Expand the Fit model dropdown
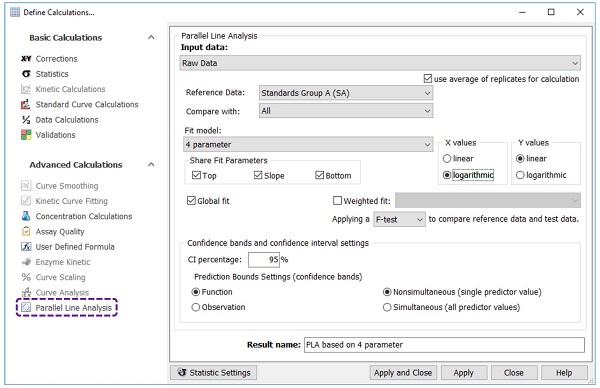Screen dimensions: 600x388 (308, 145)
